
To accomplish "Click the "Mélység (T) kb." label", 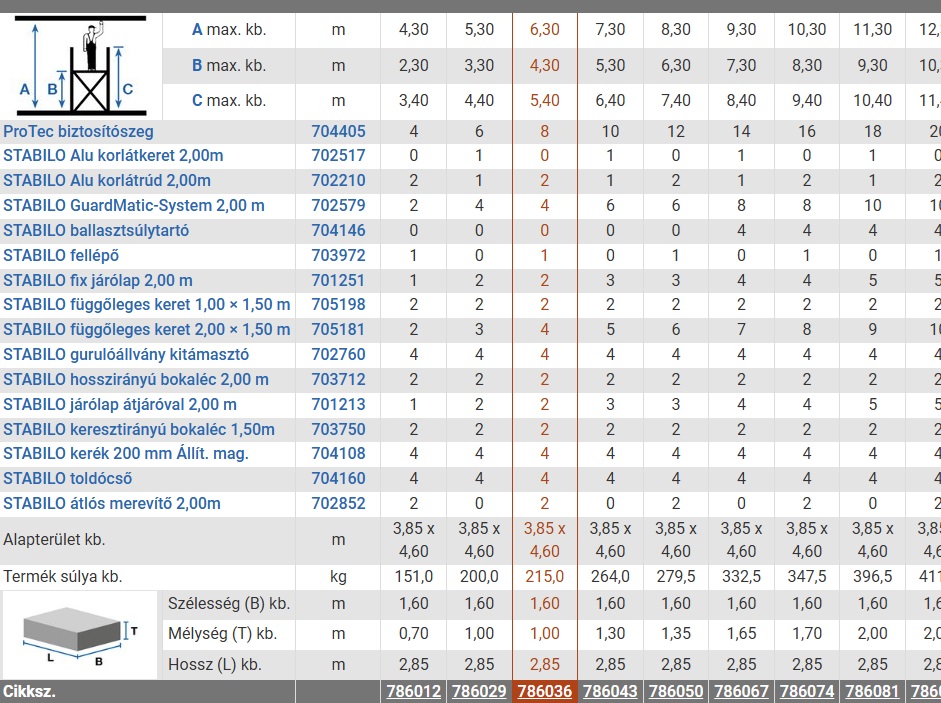I will coord(223,633).
